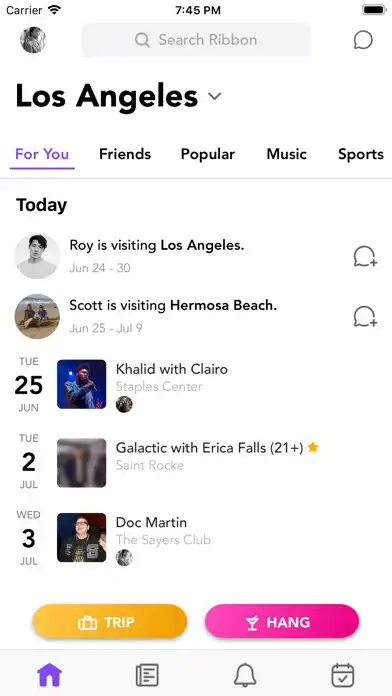Open the news feed icon in bottom bar
The width and height of the screenshot is (392, 696).
pos(147,675)
